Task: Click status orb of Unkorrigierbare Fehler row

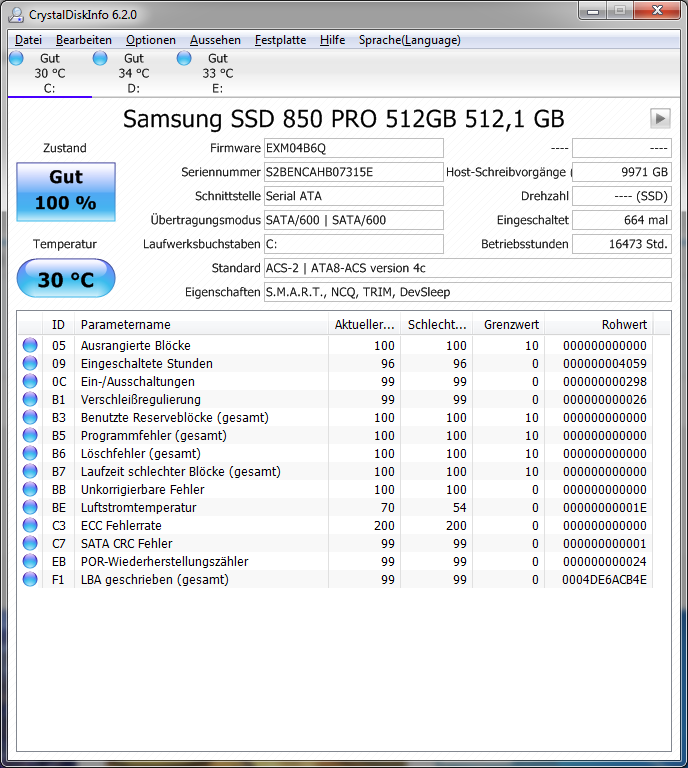Action: click(30, 489)
